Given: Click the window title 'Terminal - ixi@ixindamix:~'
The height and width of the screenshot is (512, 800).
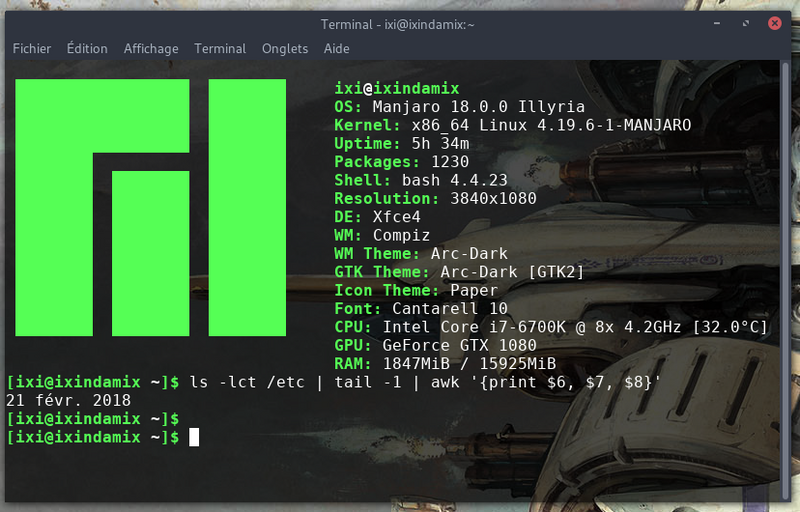Looking at the screenshot, I should pyautogui.click(x=397, y=24).
